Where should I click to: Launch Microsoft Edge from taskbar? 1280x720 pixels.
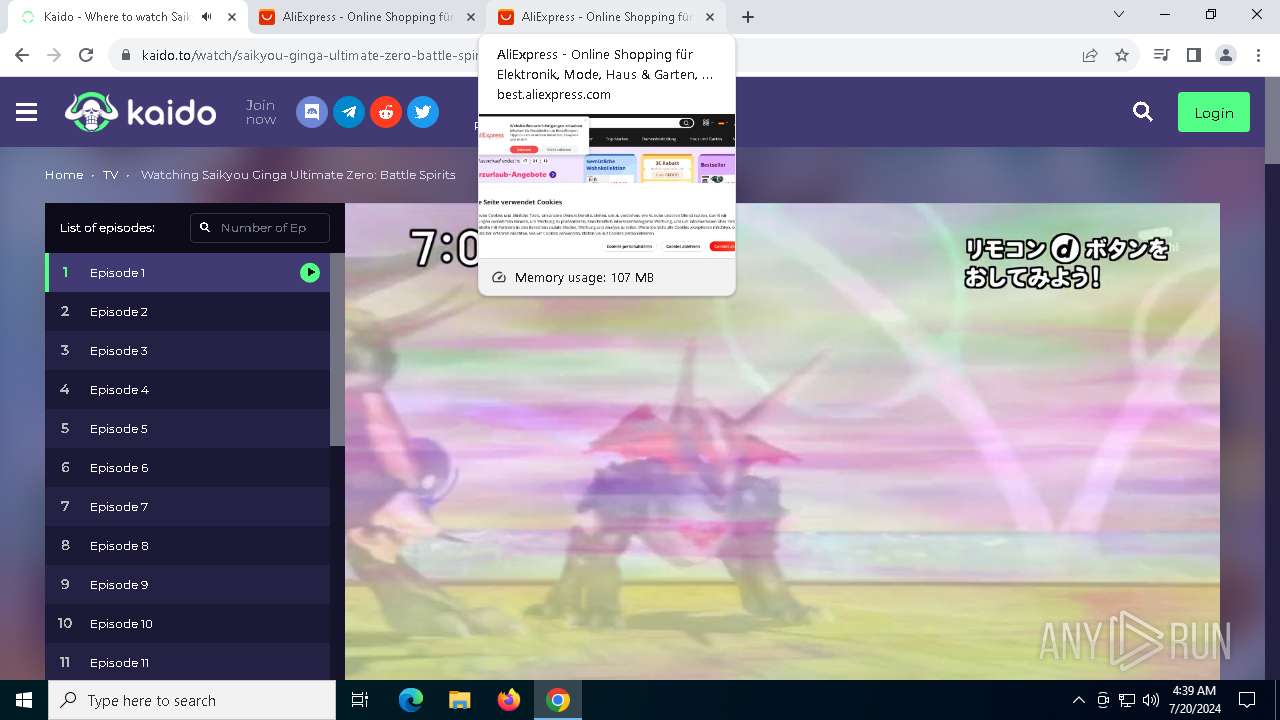pos(411,700)
